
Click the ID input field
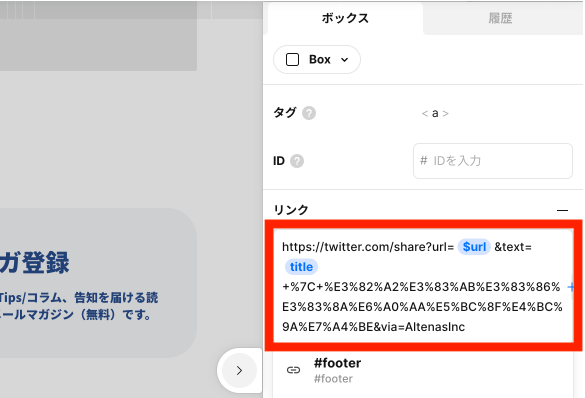click(492, 161)
